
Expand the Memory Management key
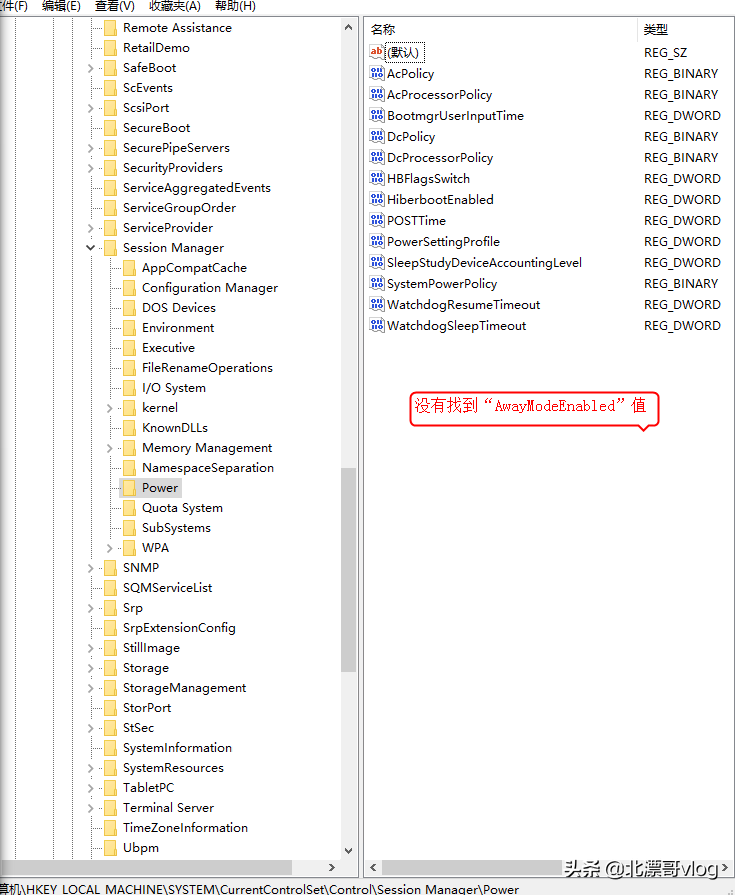(x=110, y=448)
